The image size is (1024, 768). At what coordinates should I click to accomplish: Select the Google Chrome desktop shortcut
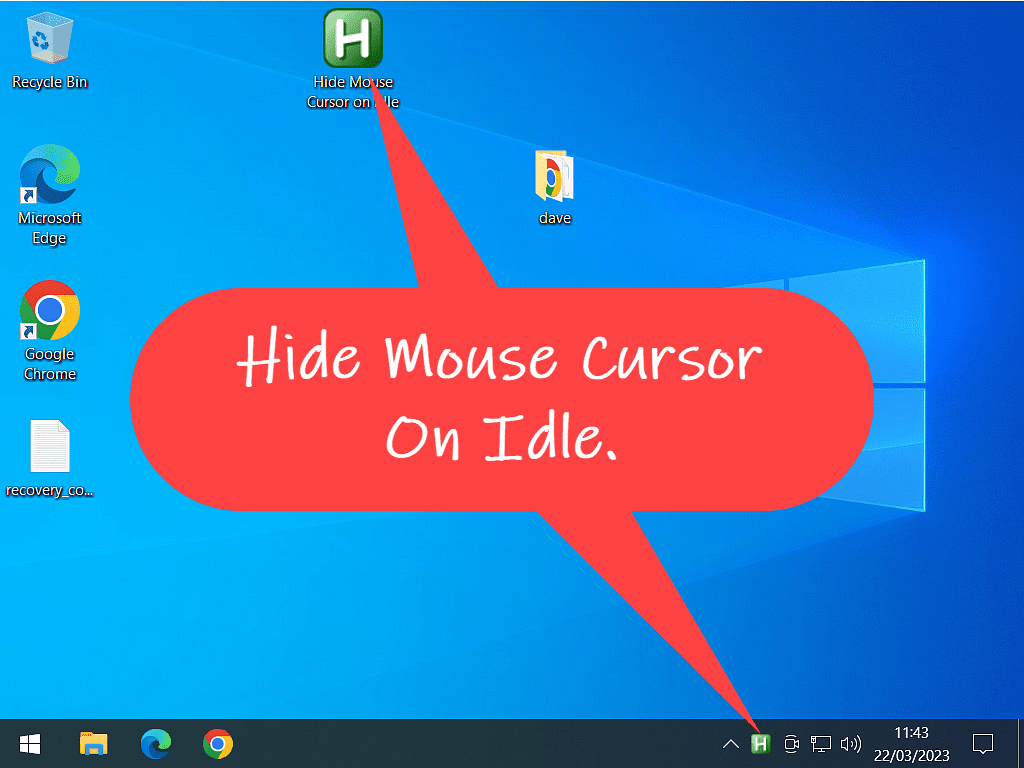point(49,311)
